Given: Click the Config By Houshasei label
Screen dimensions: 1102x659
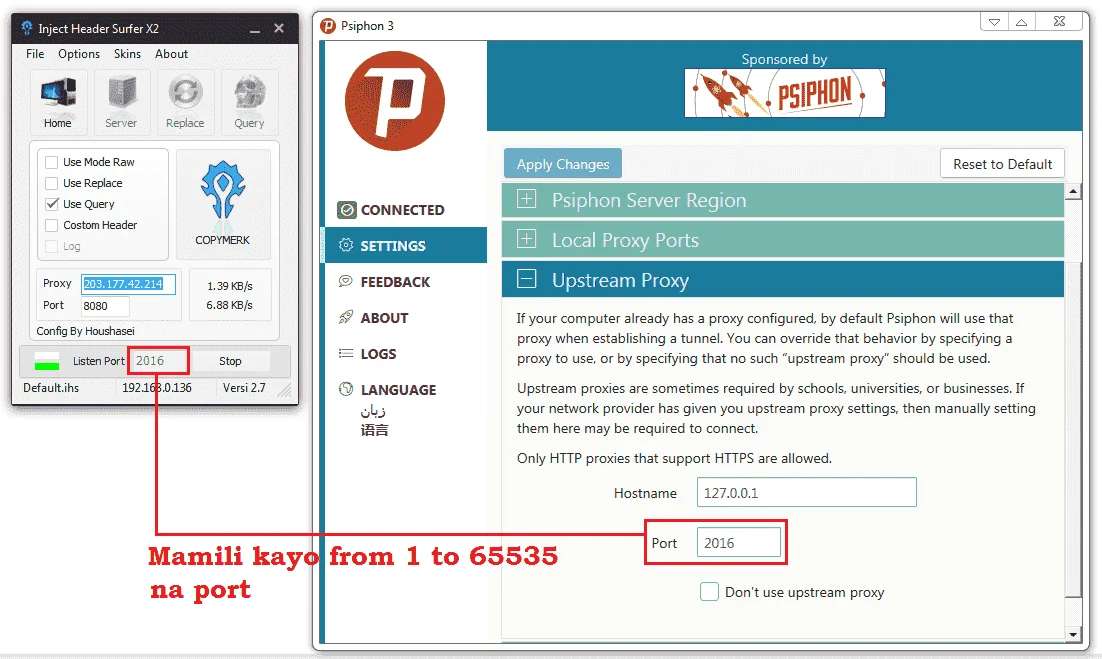Looking at the screenshot, I should (x=86, y=331).
